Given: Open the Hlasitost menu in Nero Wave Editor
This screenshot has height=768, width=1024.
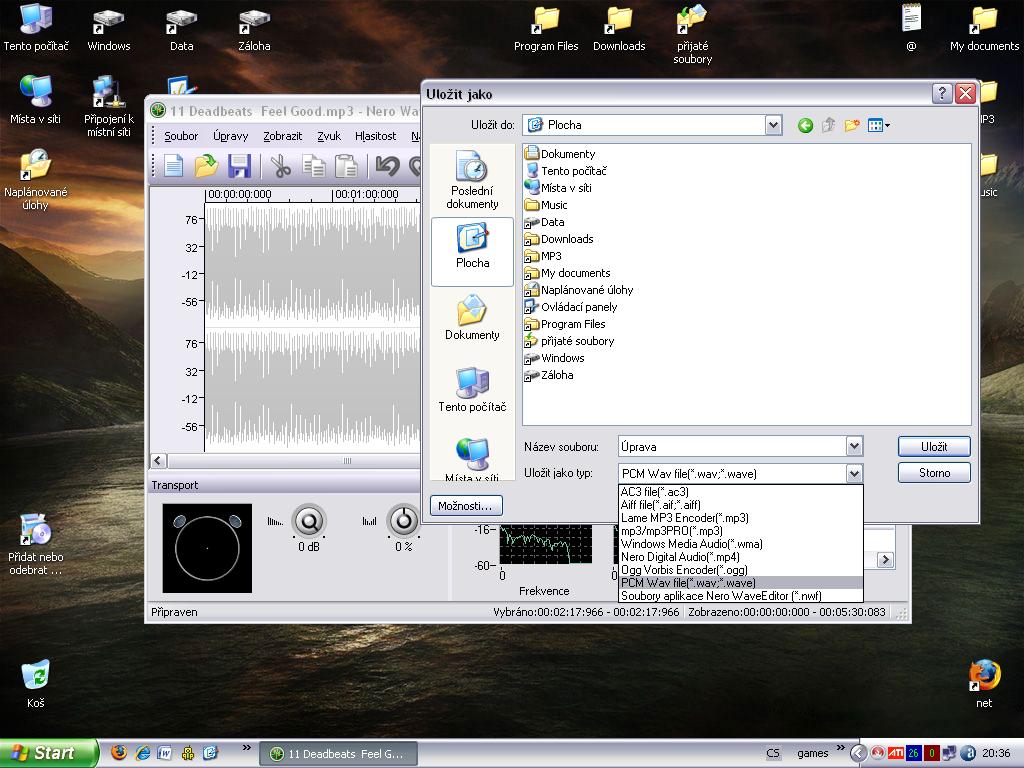Looking at the screenshot, I should tap(376, 136).
